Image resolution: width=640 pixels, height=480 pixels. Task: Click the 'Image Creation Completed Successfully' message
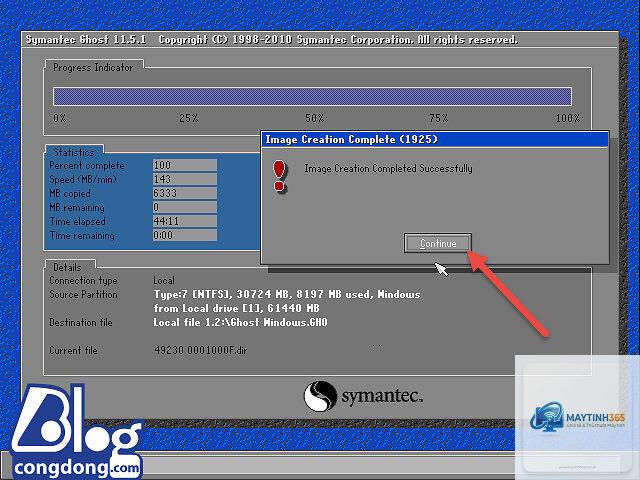pos(389,168)
